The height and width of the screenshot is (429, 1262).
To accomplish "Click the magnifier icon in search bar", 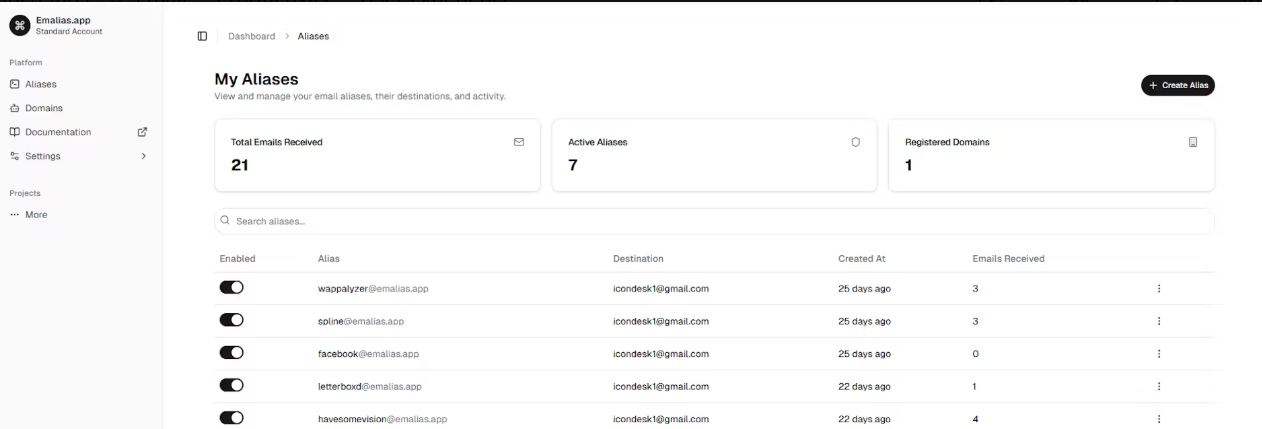I will 225,220.
